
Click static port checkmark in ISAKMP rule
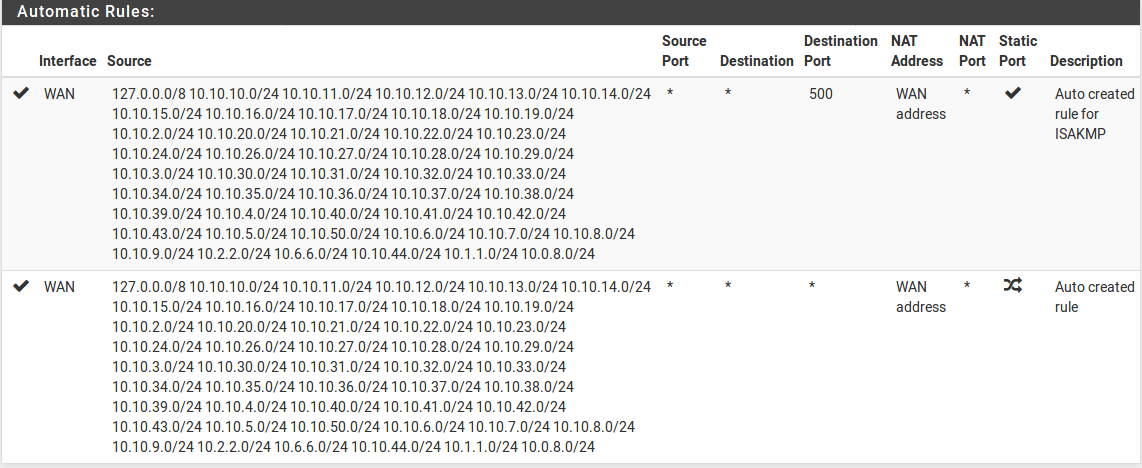pyautogui.click(x=1012, y=93)
